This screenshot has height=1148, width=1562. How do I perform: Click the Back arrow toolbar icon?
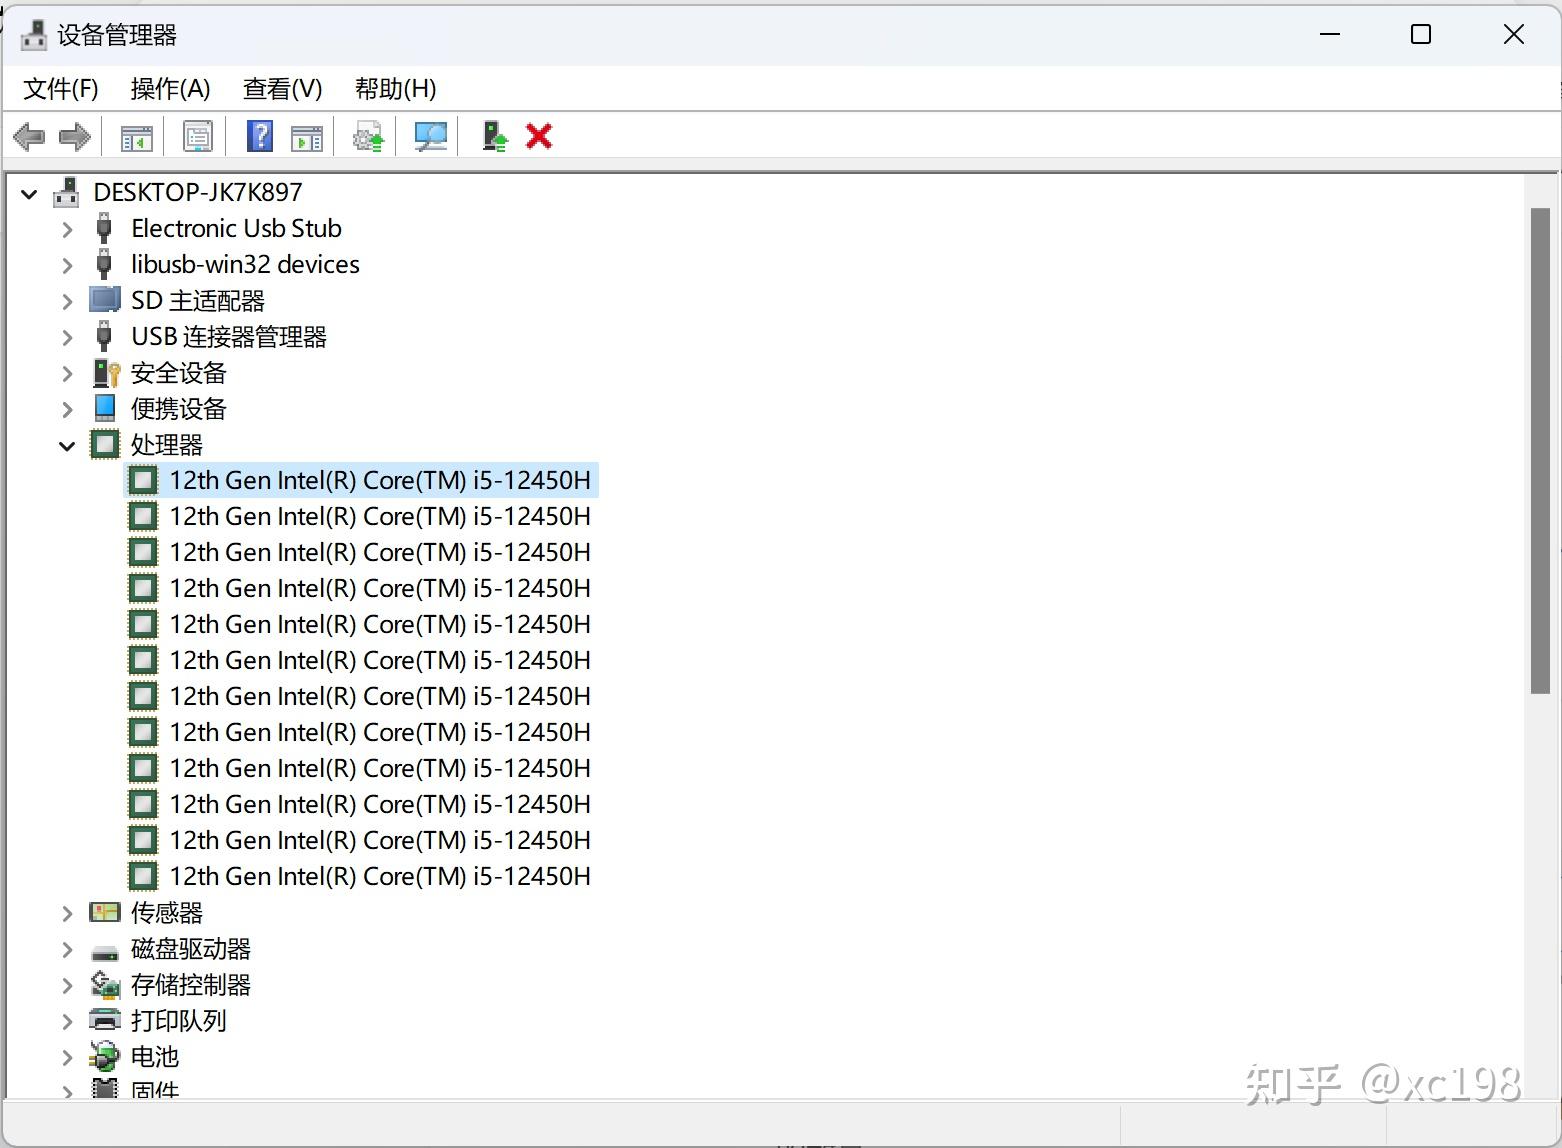(30, 136)
